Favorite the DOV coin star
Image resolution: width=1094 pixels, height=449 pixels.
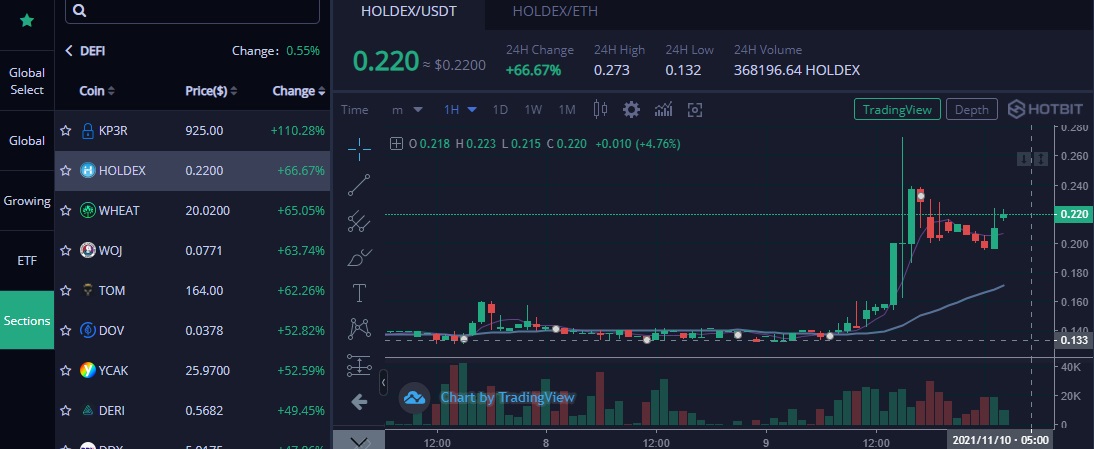tap(66, 330)
